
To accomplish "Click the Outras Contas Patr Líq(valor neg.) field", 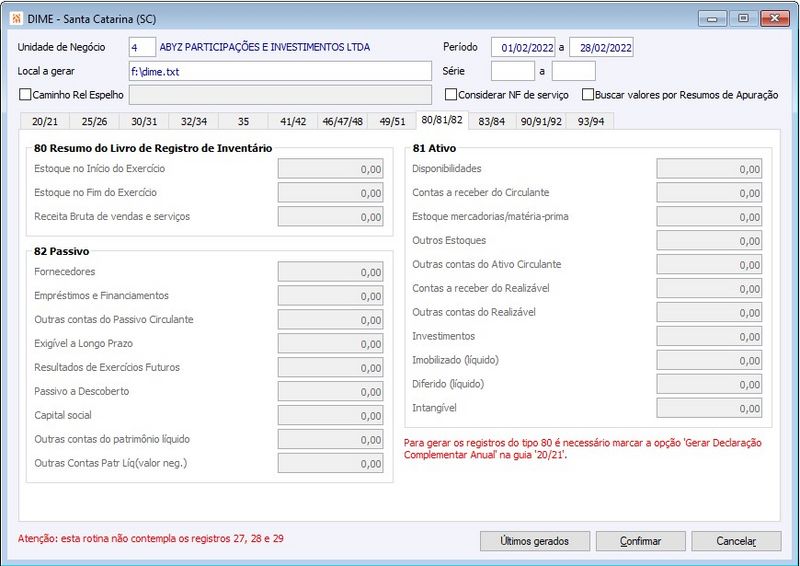I will click(x=331, y=464).
